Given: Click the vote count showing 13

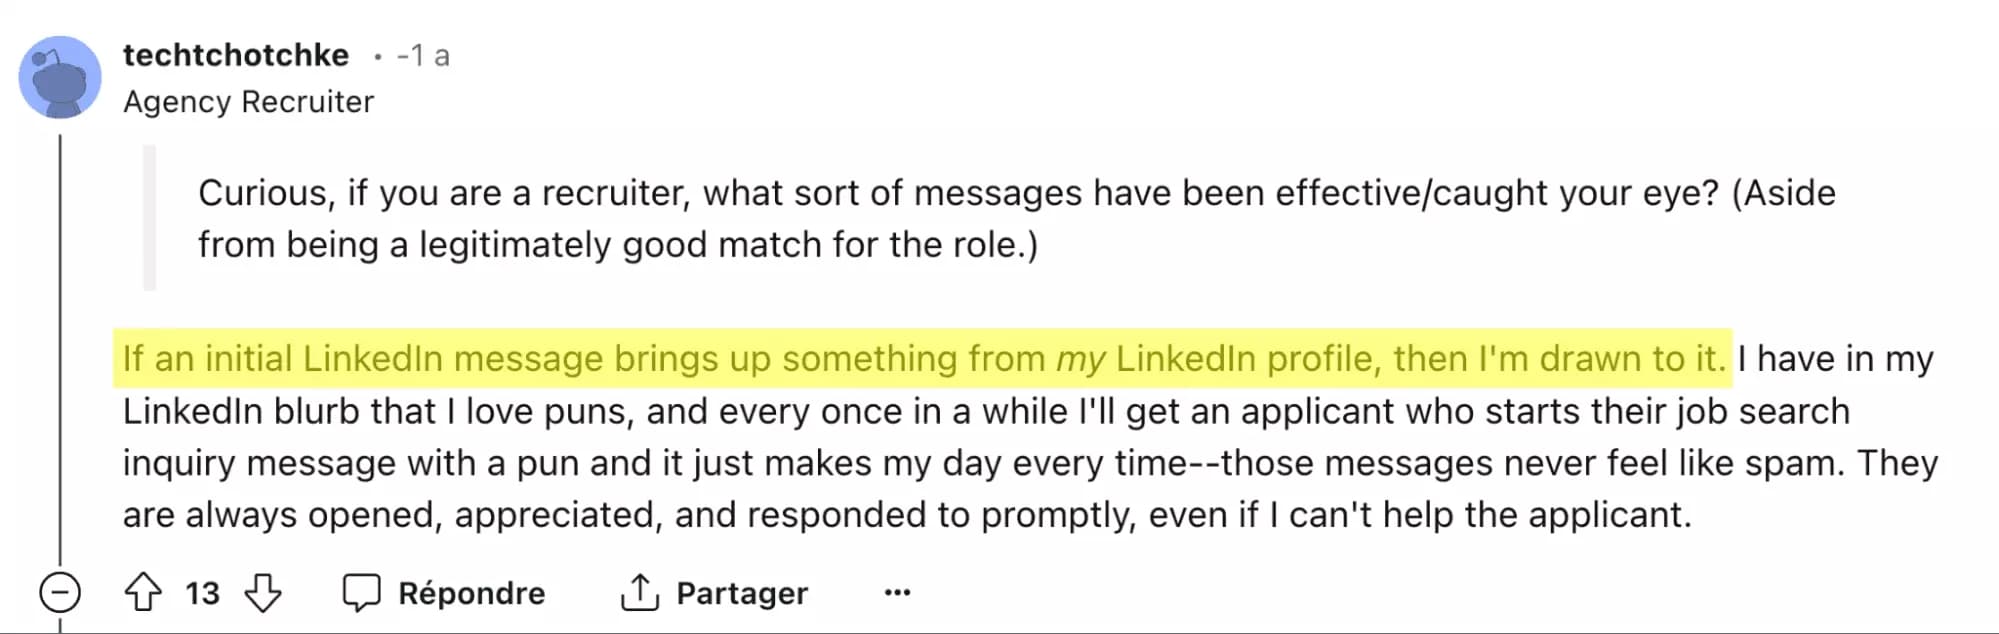Looking at the screenshot, I should point(203,593).
